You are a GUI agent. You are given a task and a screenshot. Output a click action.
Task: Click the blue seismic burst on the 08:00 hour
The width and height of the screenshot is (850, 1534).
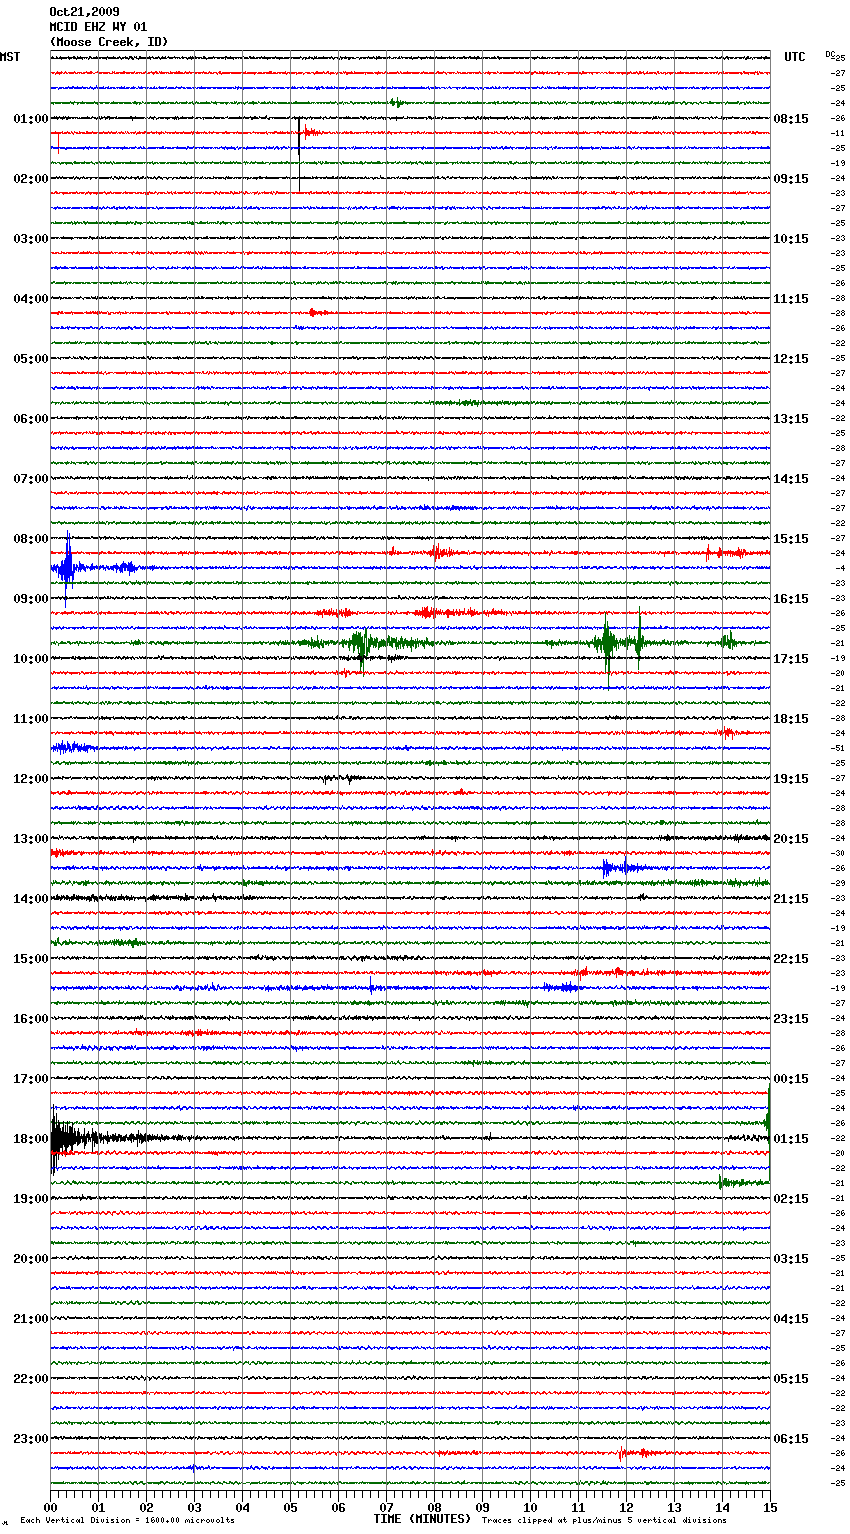(68, 568)
